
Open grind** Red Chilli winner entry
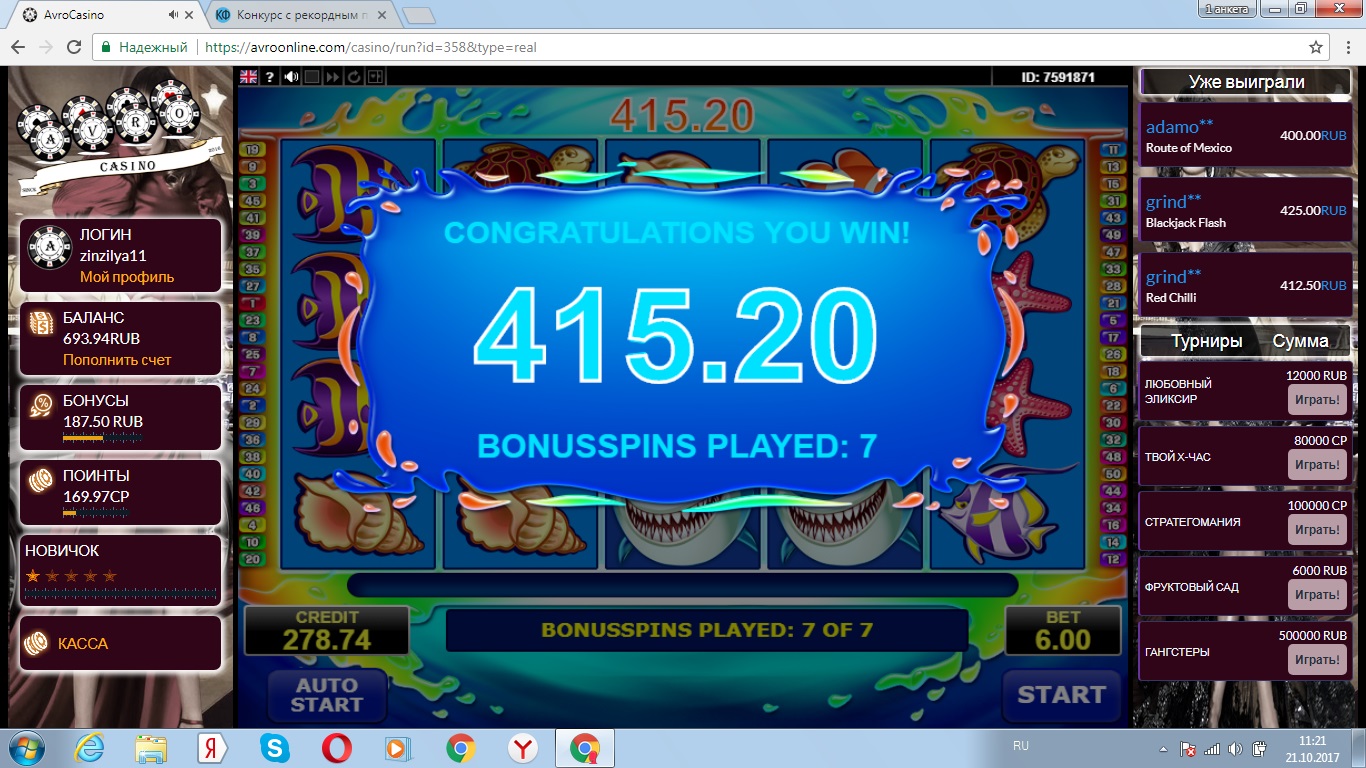pos(1245,286)
